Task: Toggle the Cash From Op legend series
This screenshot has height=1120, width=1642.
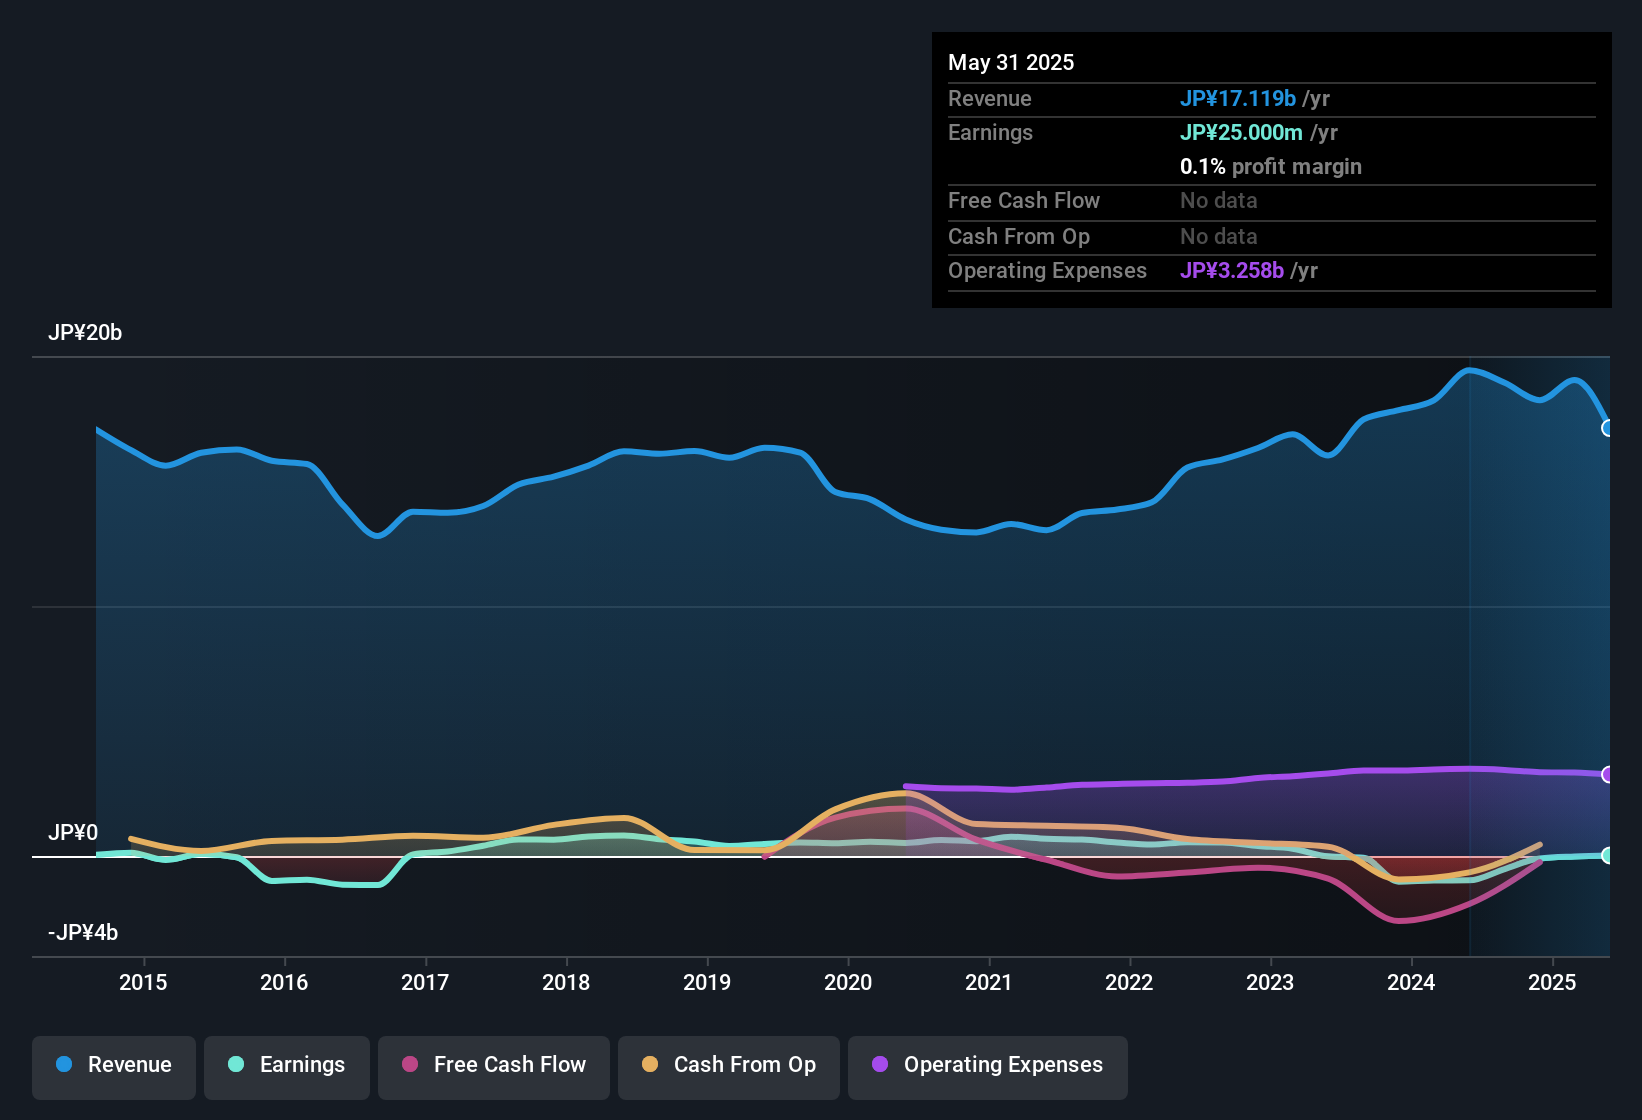Action: [729, 1066]
